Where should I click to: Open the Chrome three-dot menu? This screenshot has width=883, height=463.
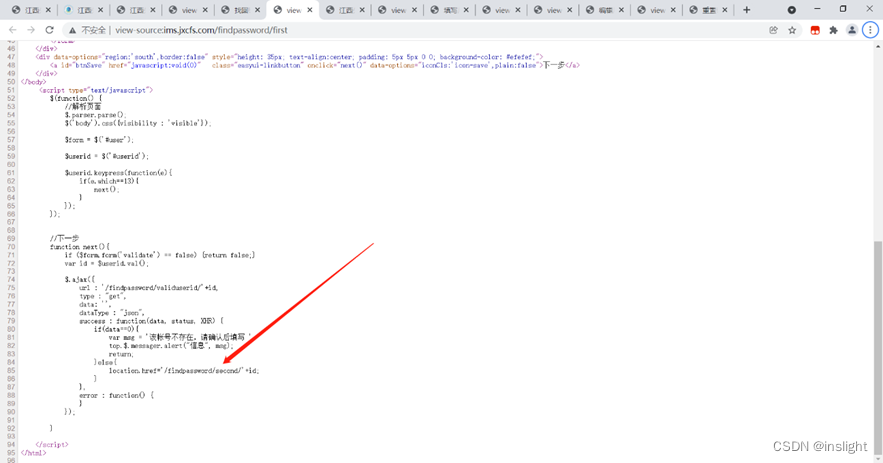click(871, 30)
